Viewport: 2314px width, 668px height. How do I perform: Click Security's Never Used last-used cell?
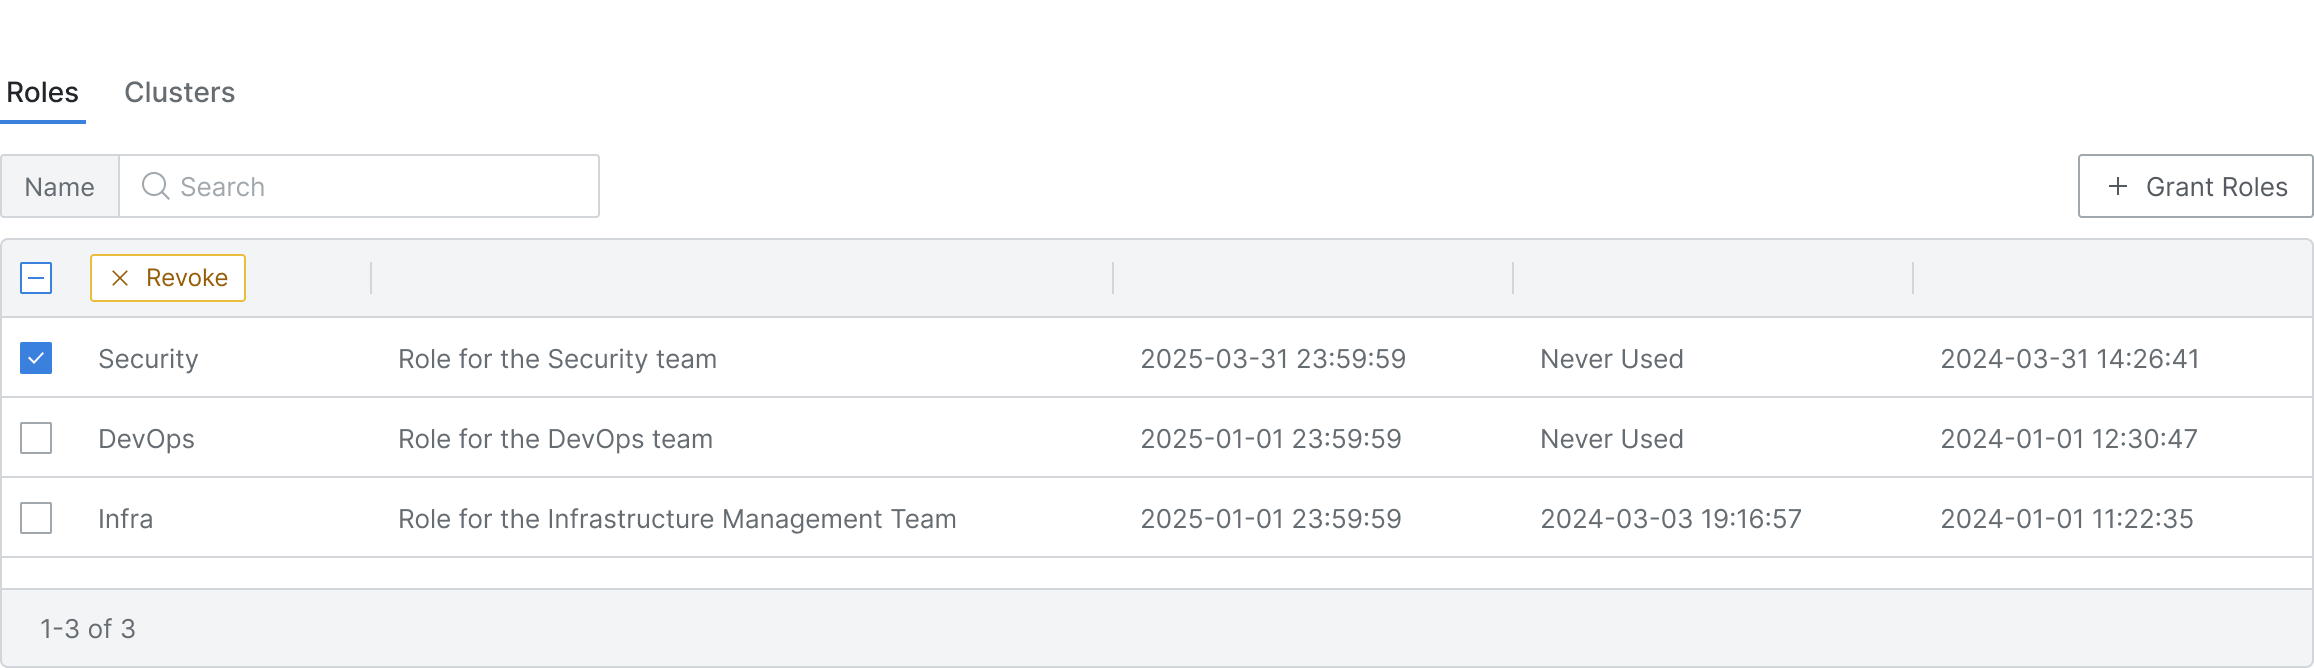[x=1612, y=359]
